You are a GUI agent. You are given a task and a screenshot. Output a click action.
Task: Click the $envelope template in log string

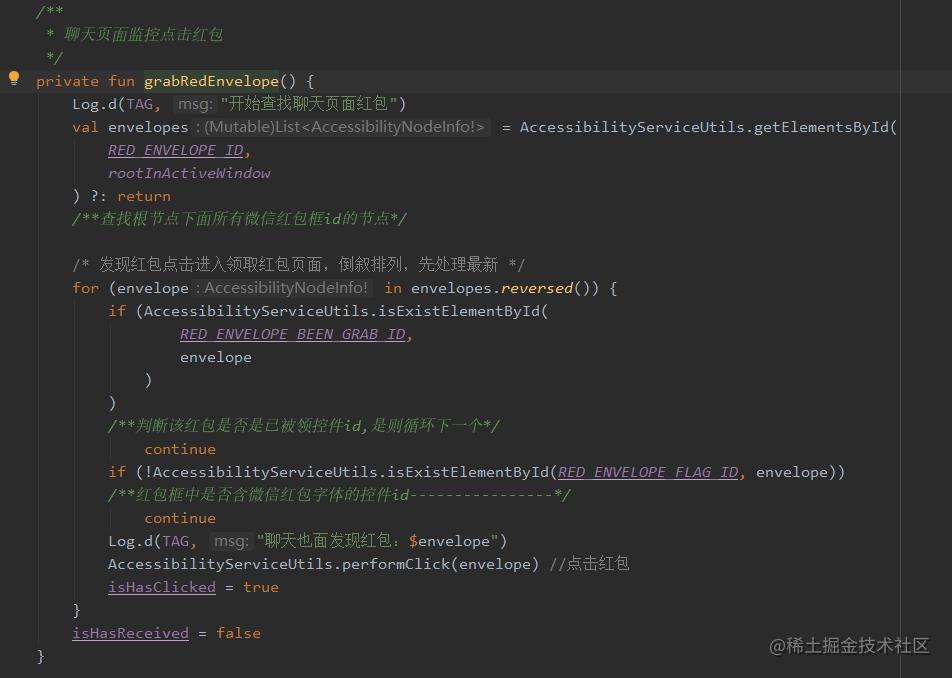[x=449, y=541]
